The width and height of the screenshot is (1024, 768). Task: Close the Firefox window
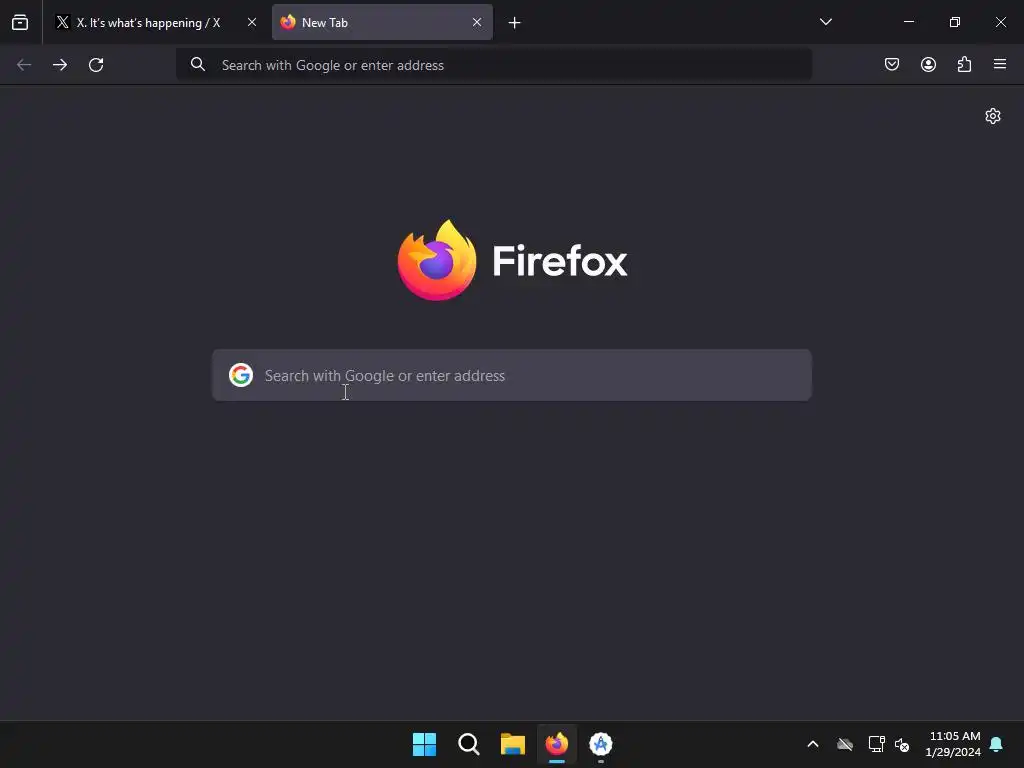click(x=1000, y=22)
